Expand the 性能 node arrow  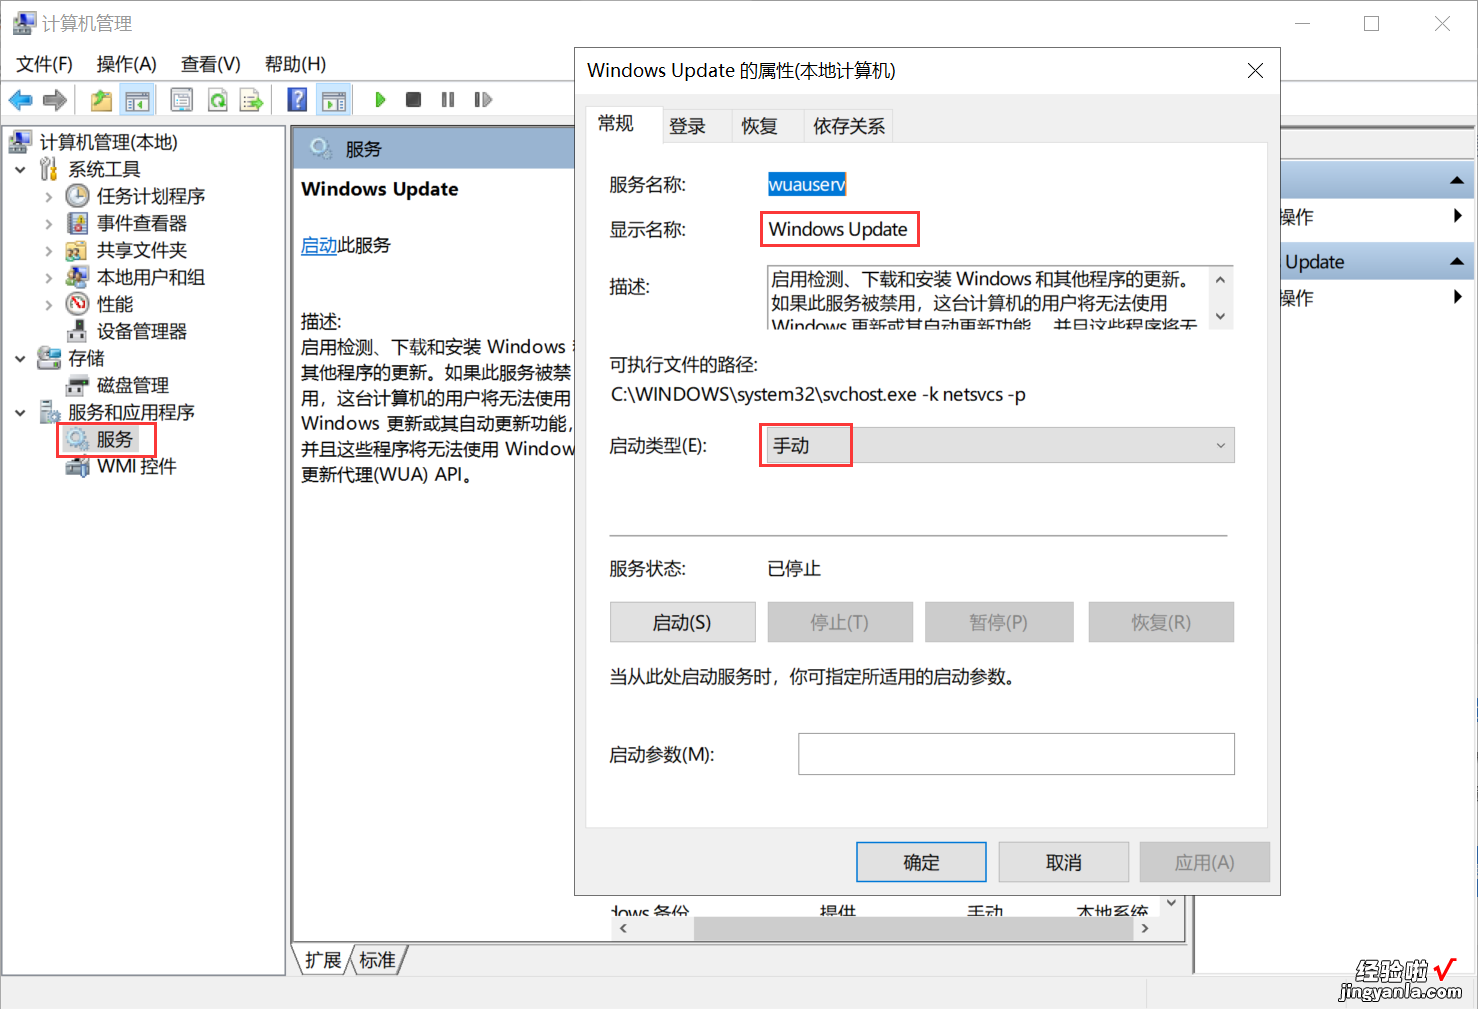pyautogui.click(x=48, y=305)
